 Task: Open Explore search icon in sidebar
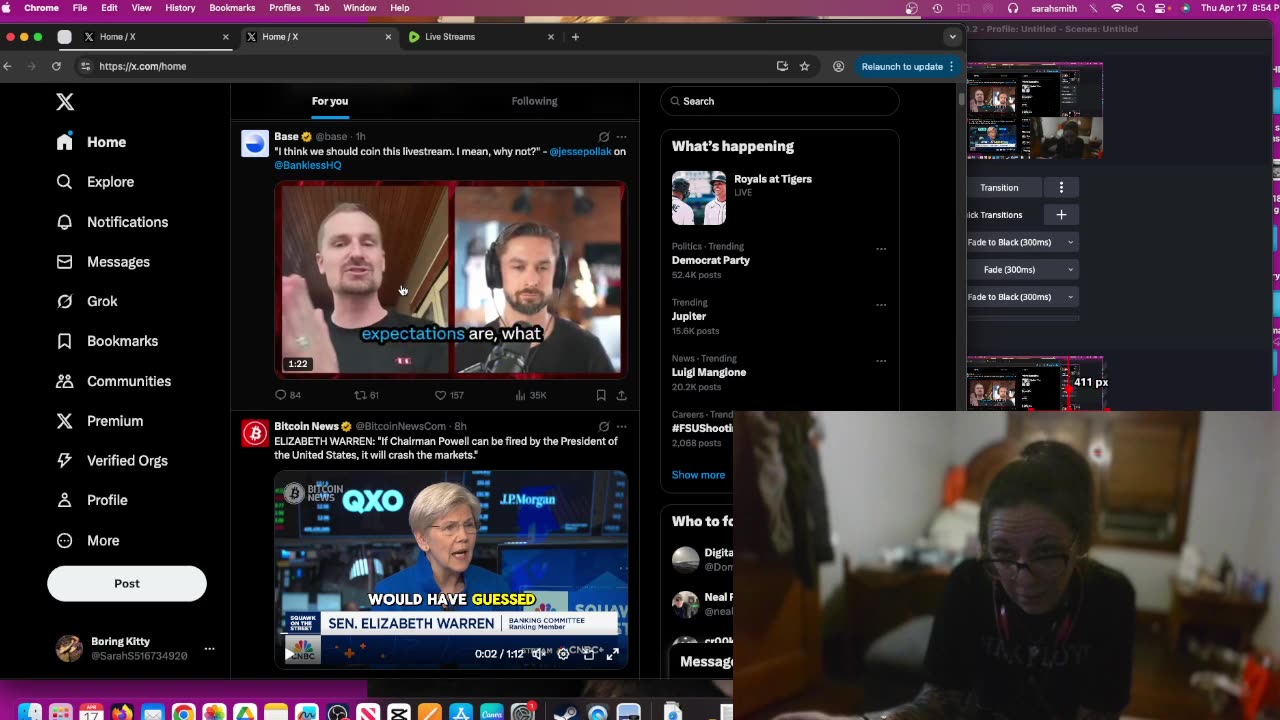click(x=65, y=182)
